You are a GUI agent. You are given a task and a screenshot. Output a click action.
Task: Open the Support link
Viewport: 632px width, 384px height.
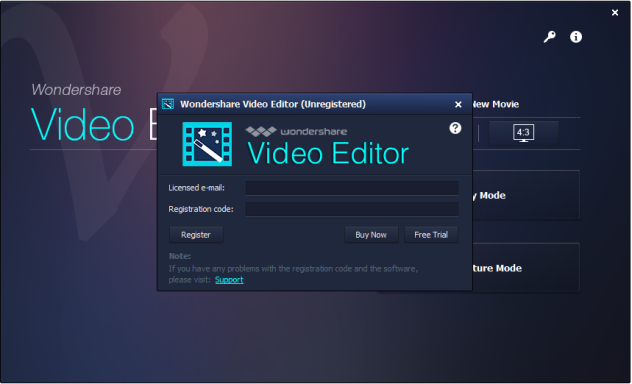[229, 280]
